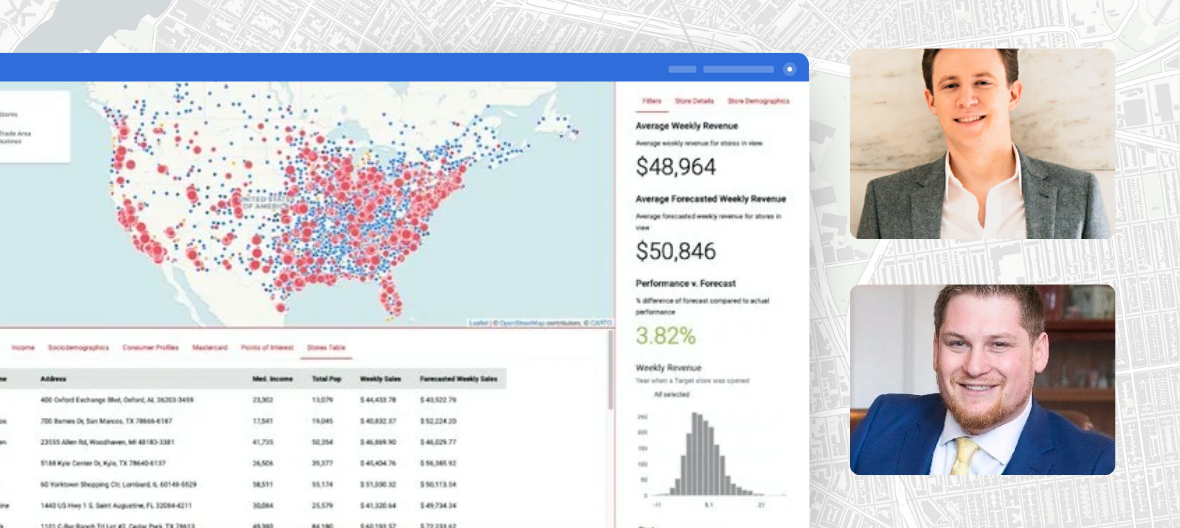Click the Leaflet attribution link
This screenshot has height=528, width=1180.
pos(478,323)
